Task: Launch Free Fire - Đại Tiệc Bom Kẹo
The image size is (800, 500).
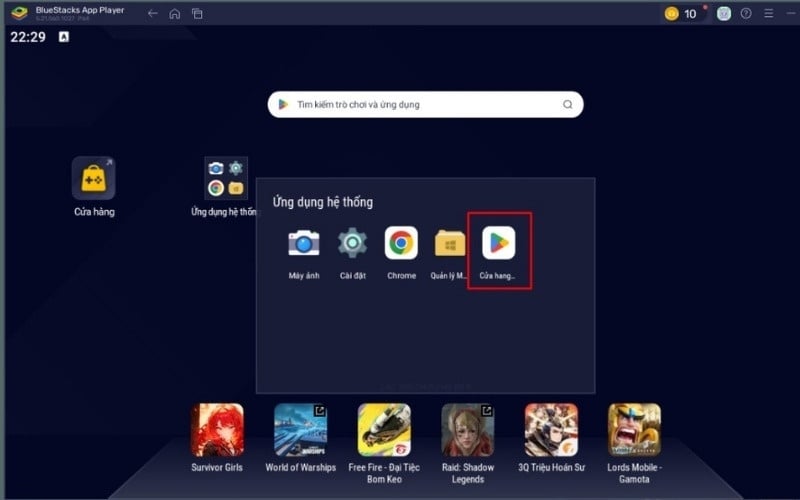Action: [x=384, y=430]
